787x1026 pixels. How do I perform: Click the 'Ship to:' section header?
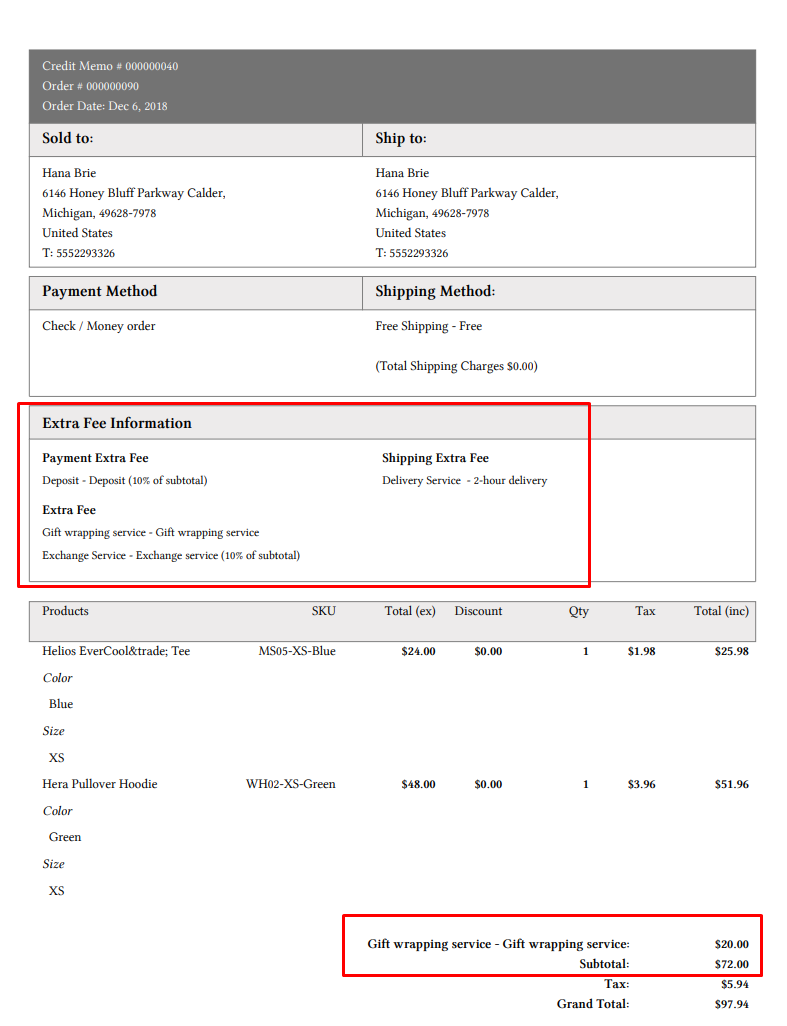coord(401,139)
